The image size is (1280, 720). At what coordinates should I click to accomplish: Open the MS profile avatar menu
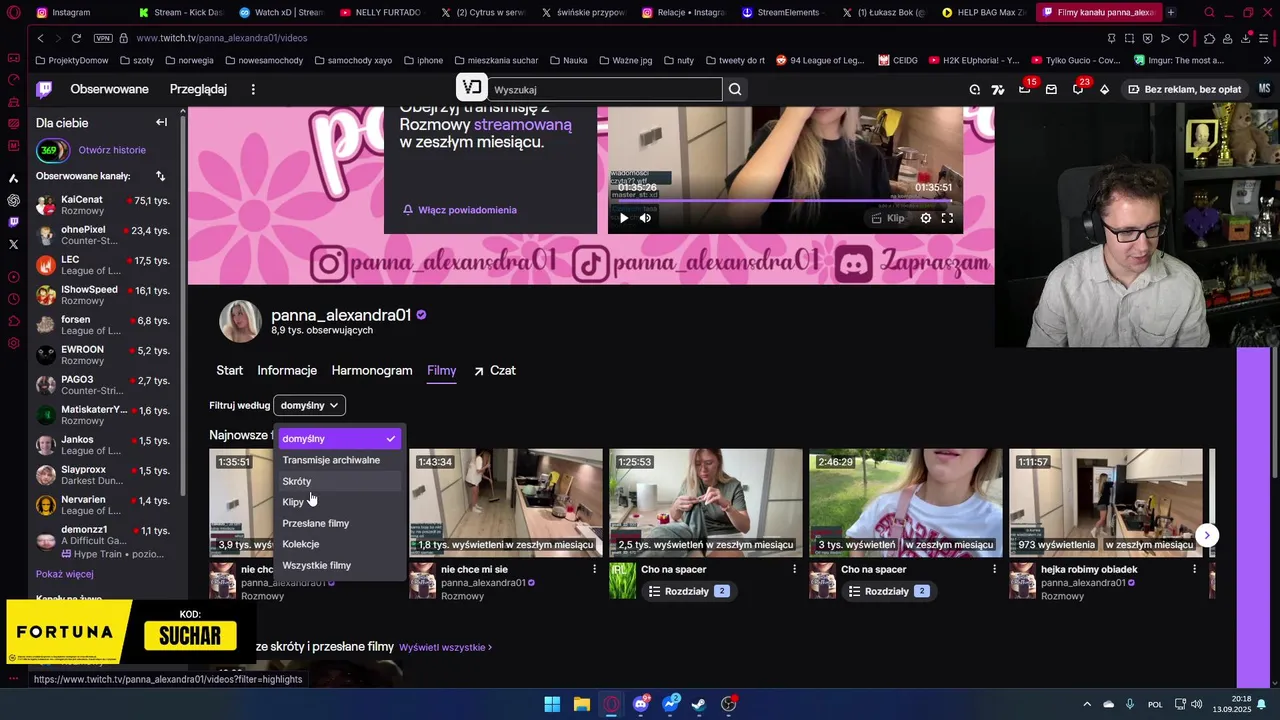(1264, 89)
